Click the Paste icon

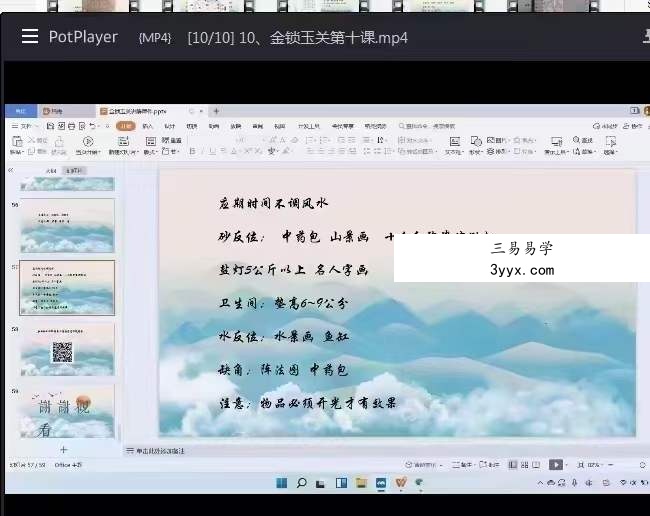[17, 142]
